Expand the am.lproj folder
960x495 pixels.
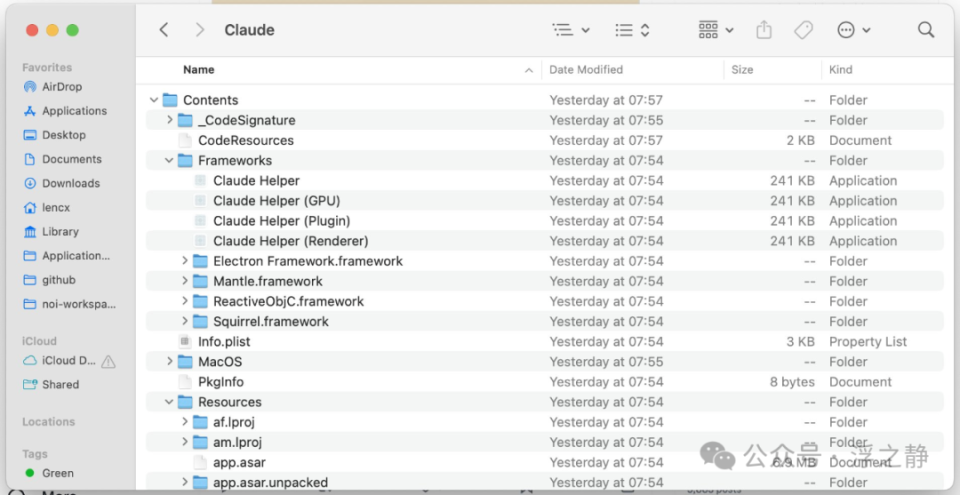185,442
